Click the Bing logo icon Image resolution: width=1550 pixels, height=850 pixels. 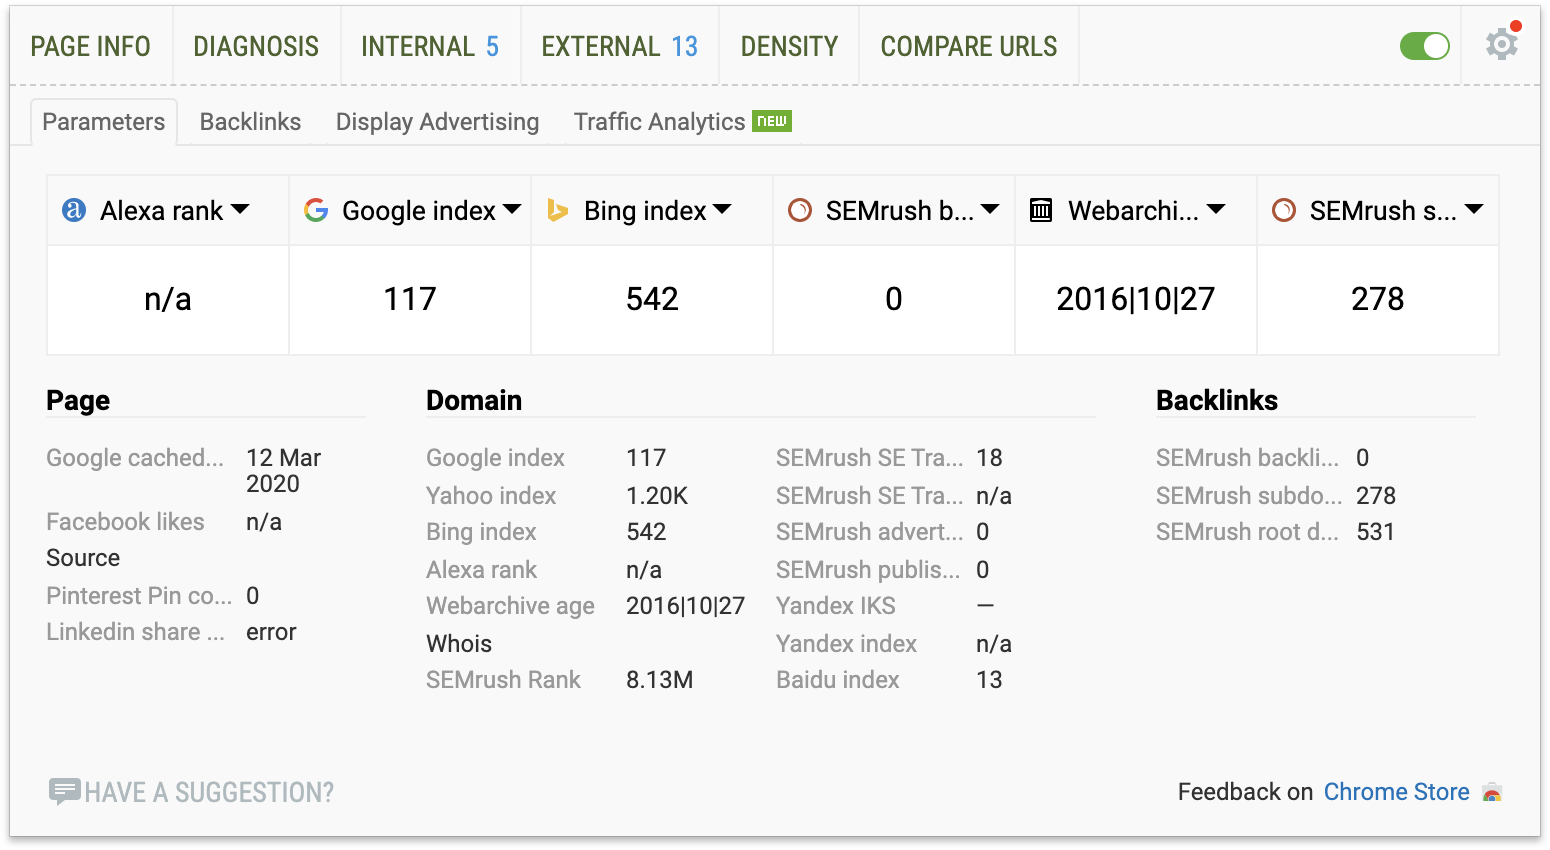(x=558, y=210)
